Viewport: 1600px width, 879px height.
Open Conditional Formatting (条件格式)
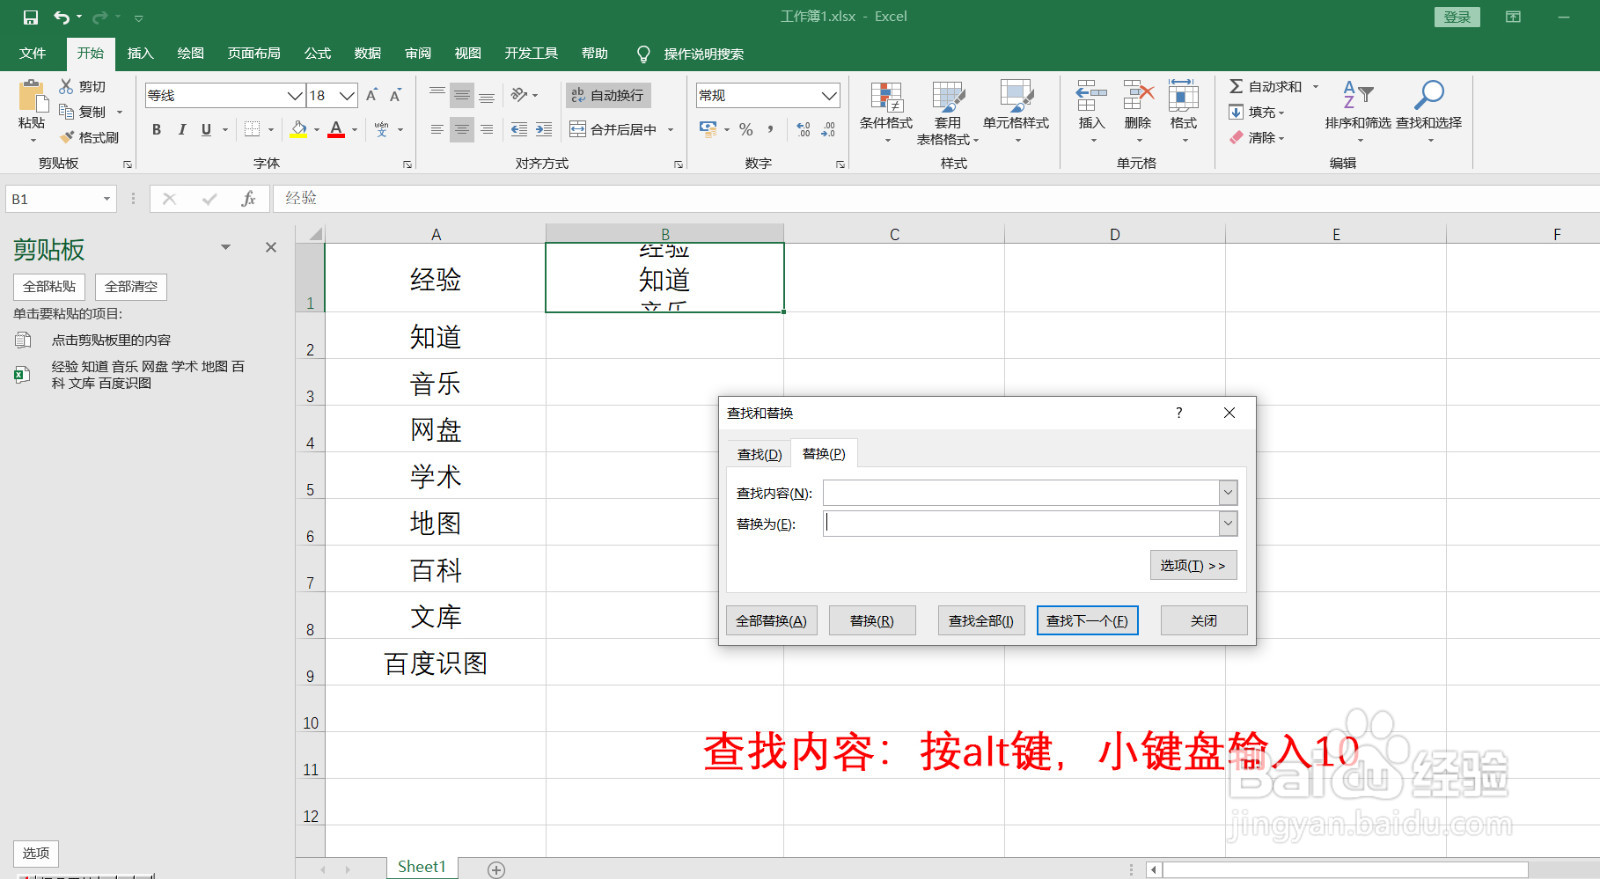coord(886,112)
